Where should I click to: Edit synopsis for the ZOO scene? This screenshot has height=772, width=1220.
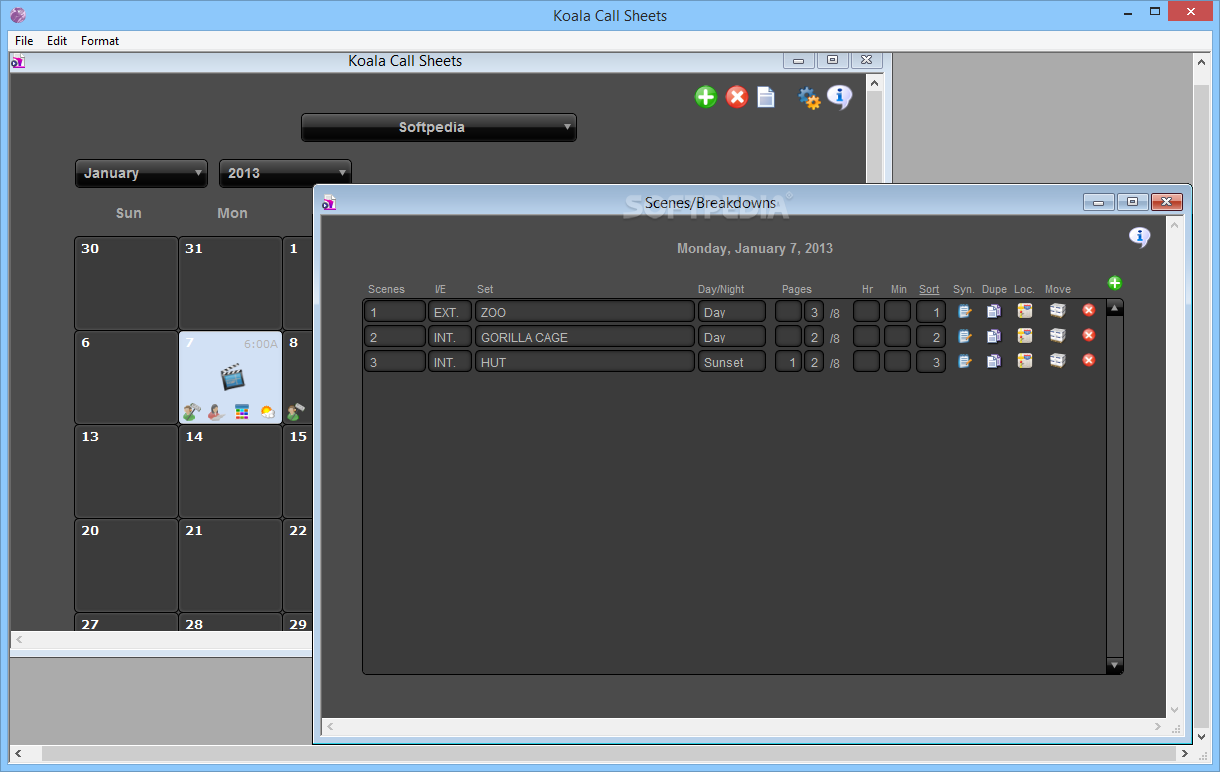[x=964, y=311]
